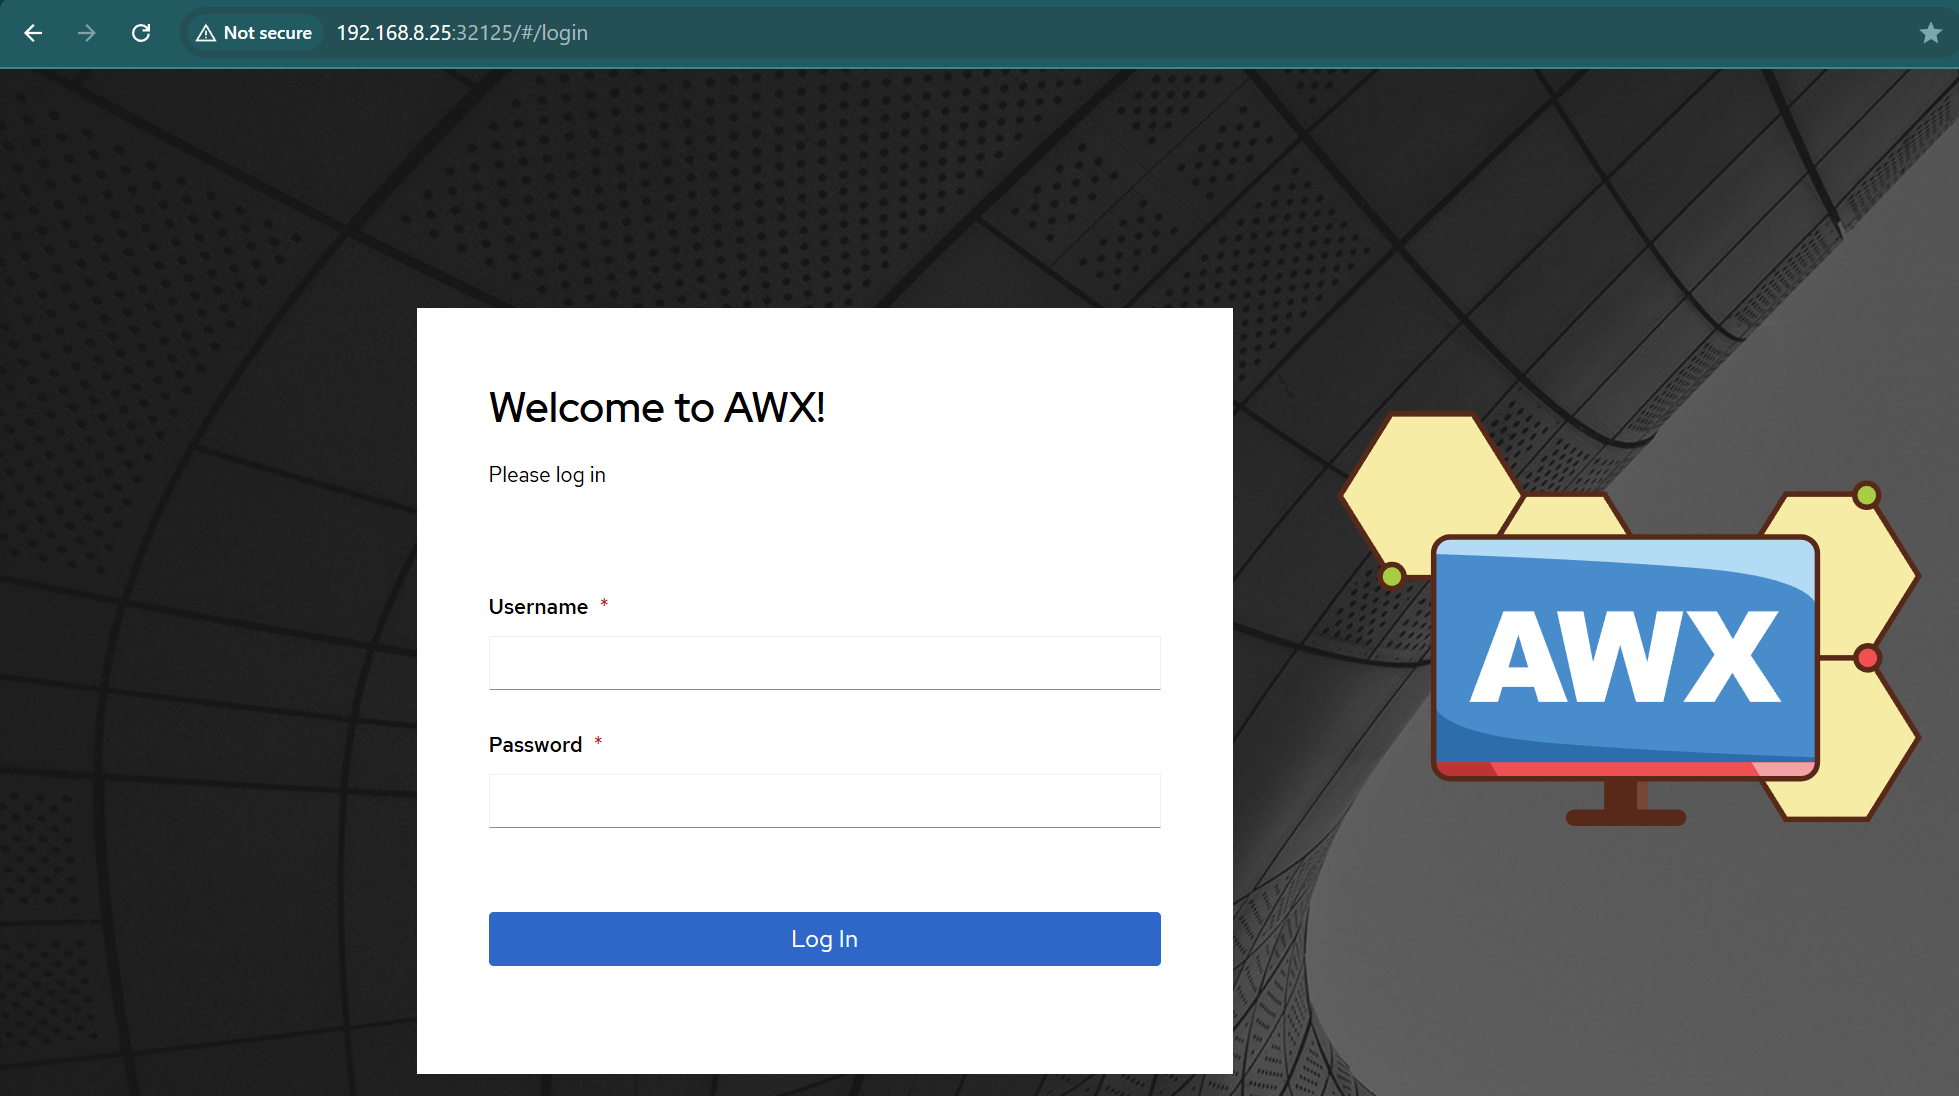The image size is (1959, 1096).
Task: Focus the Password input field
Action: (824, 801)
